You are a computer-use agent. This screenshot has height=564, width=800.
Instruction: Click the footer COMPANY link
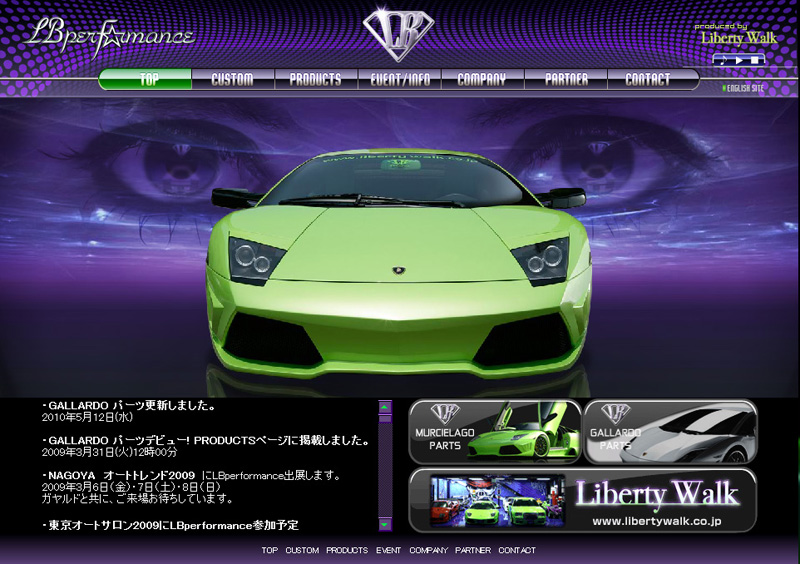click(x=428, y=550)
